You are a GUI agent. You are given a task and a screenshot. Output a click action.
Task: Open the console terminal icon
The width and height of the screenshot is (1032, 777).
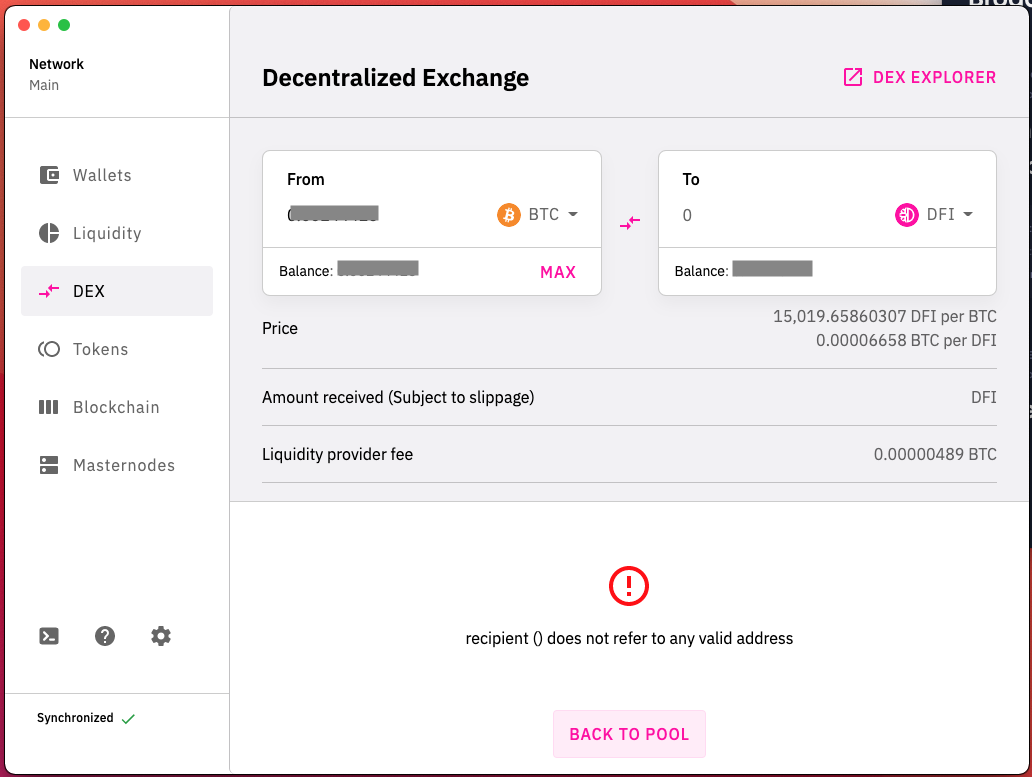coord(49,636)
